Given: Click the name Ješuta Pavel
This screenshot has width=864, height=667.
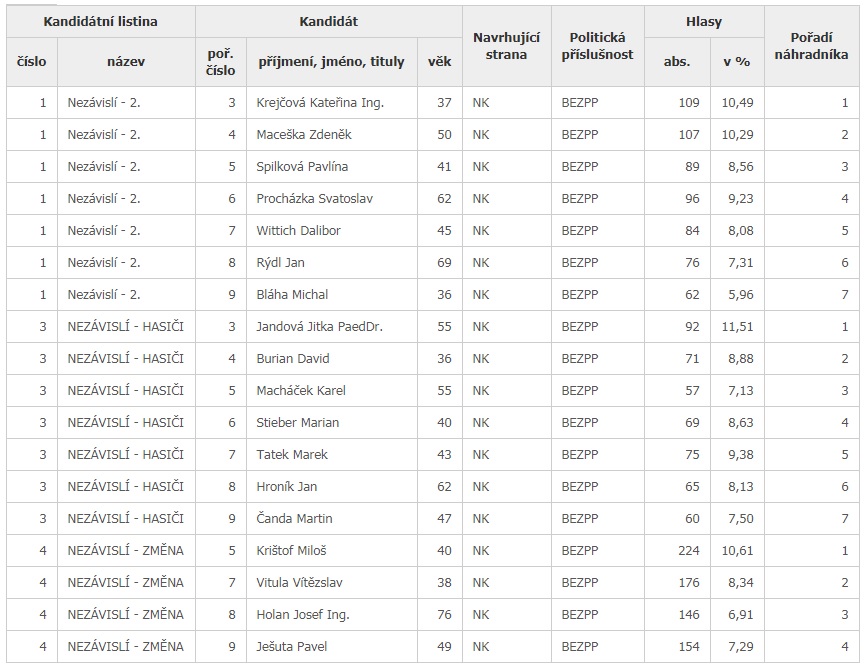Looking at the screenshot, I should point(291,646).
